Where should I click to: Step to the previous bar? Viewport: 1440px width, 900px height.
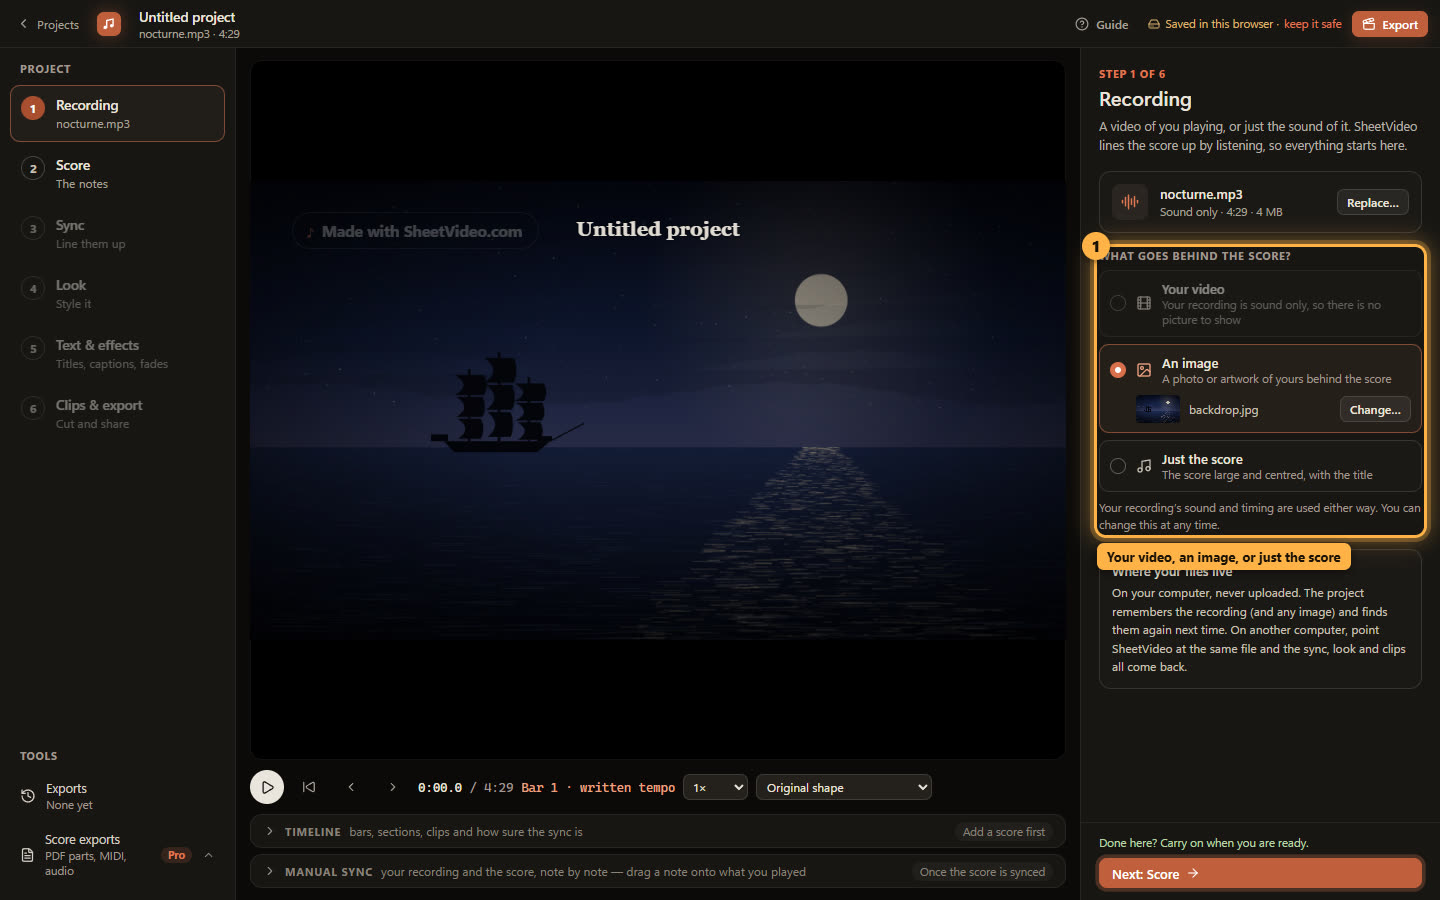point(351,787)
